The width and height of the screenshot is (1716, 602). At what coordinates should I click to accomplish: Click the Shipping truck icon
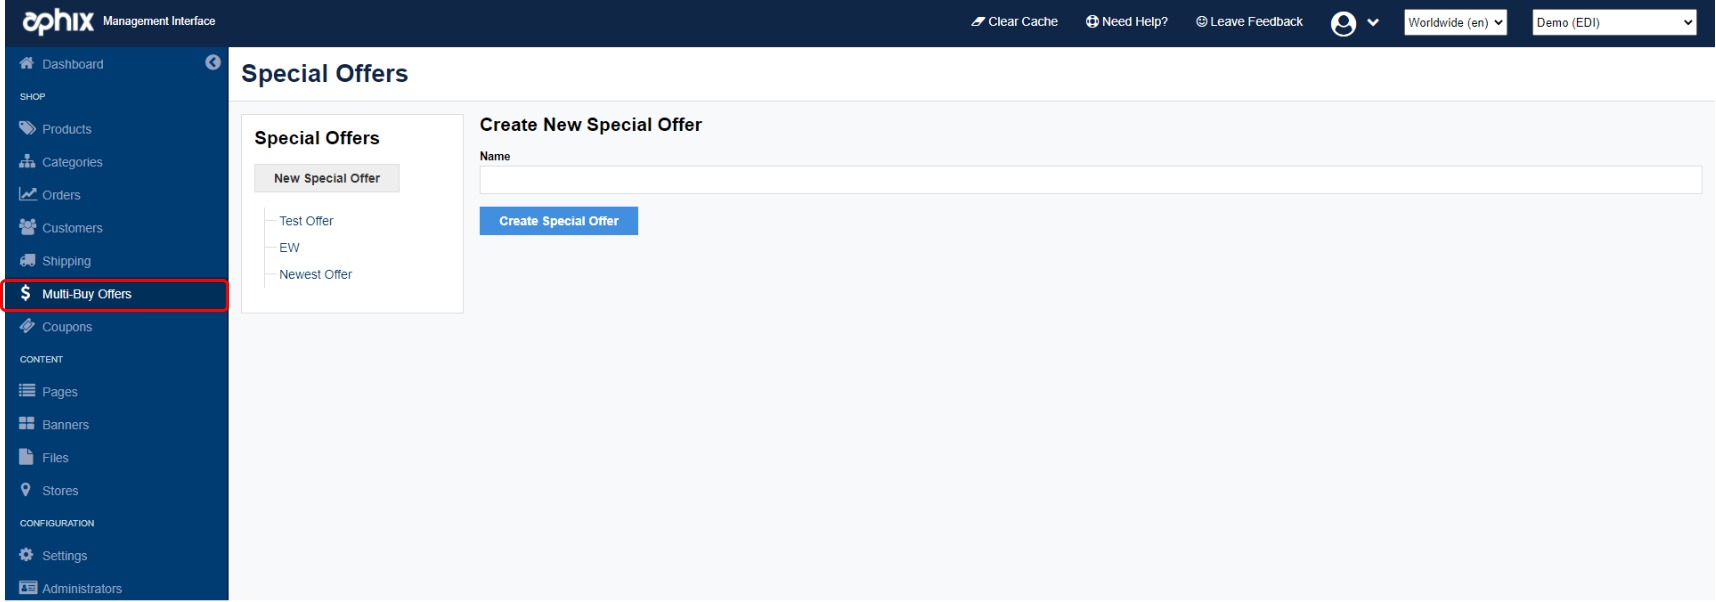(27, 260)
